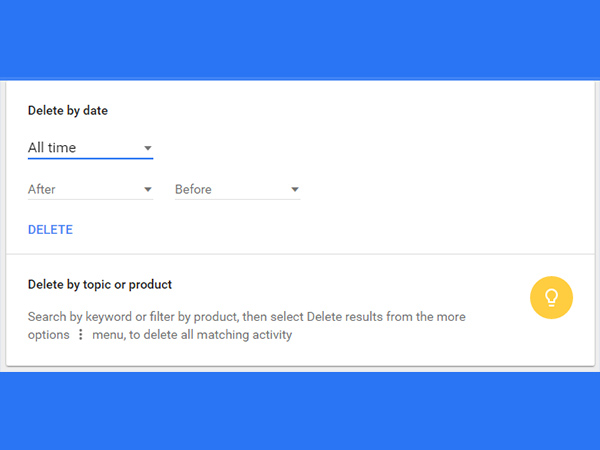Click the Before date field label

coord(195,189)
